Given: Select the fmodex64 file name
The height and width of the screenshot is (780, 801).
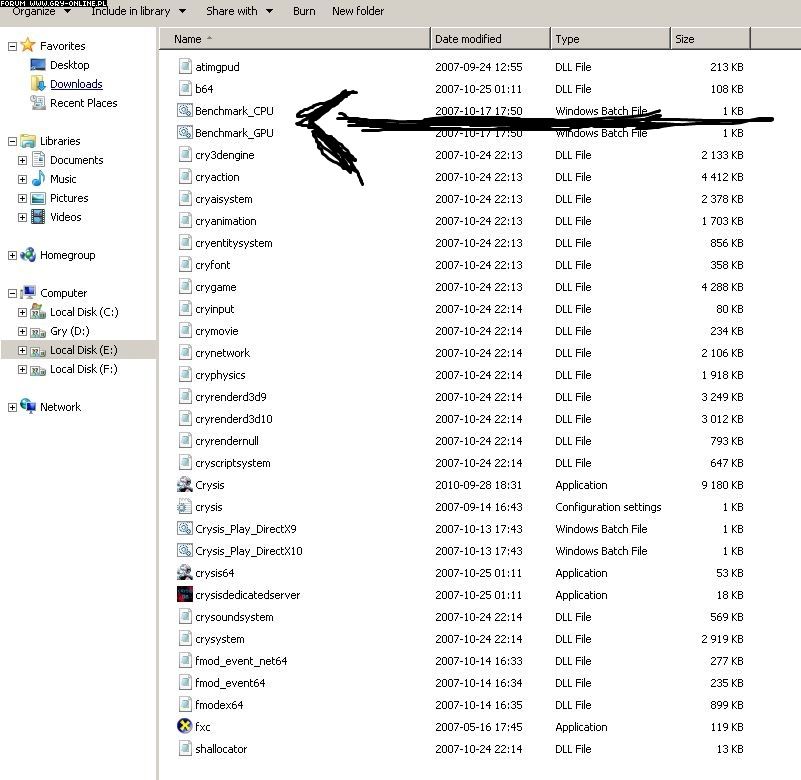Looking at the screenshot, I should click(x=219, y=705).
